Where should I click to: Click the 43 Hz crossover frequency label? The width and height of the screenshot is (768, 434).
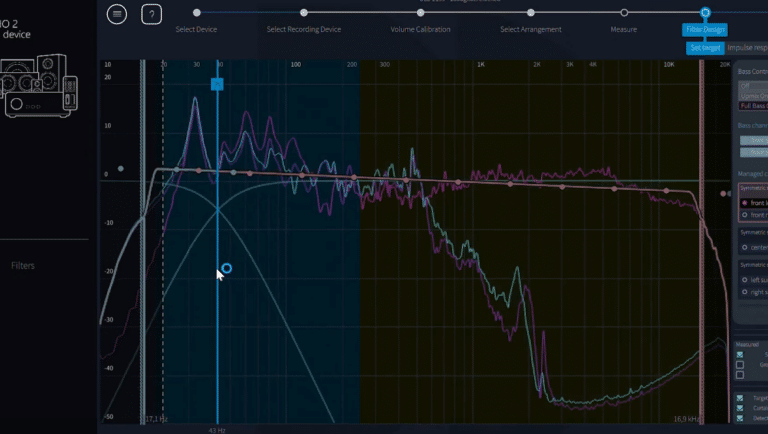pos(216,430)
